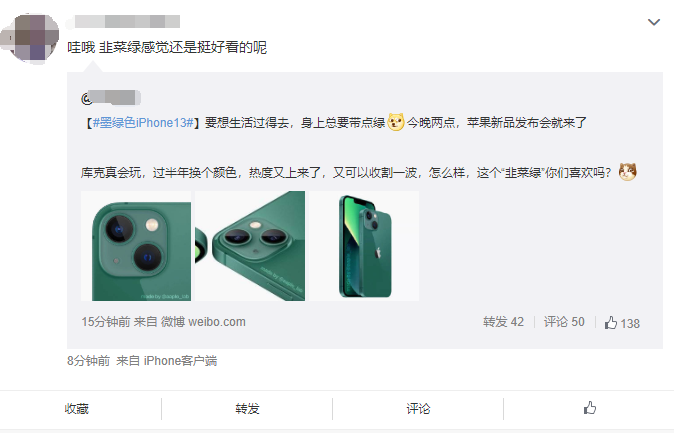Click the doge emoji in repost text

[x=396, y=122]
